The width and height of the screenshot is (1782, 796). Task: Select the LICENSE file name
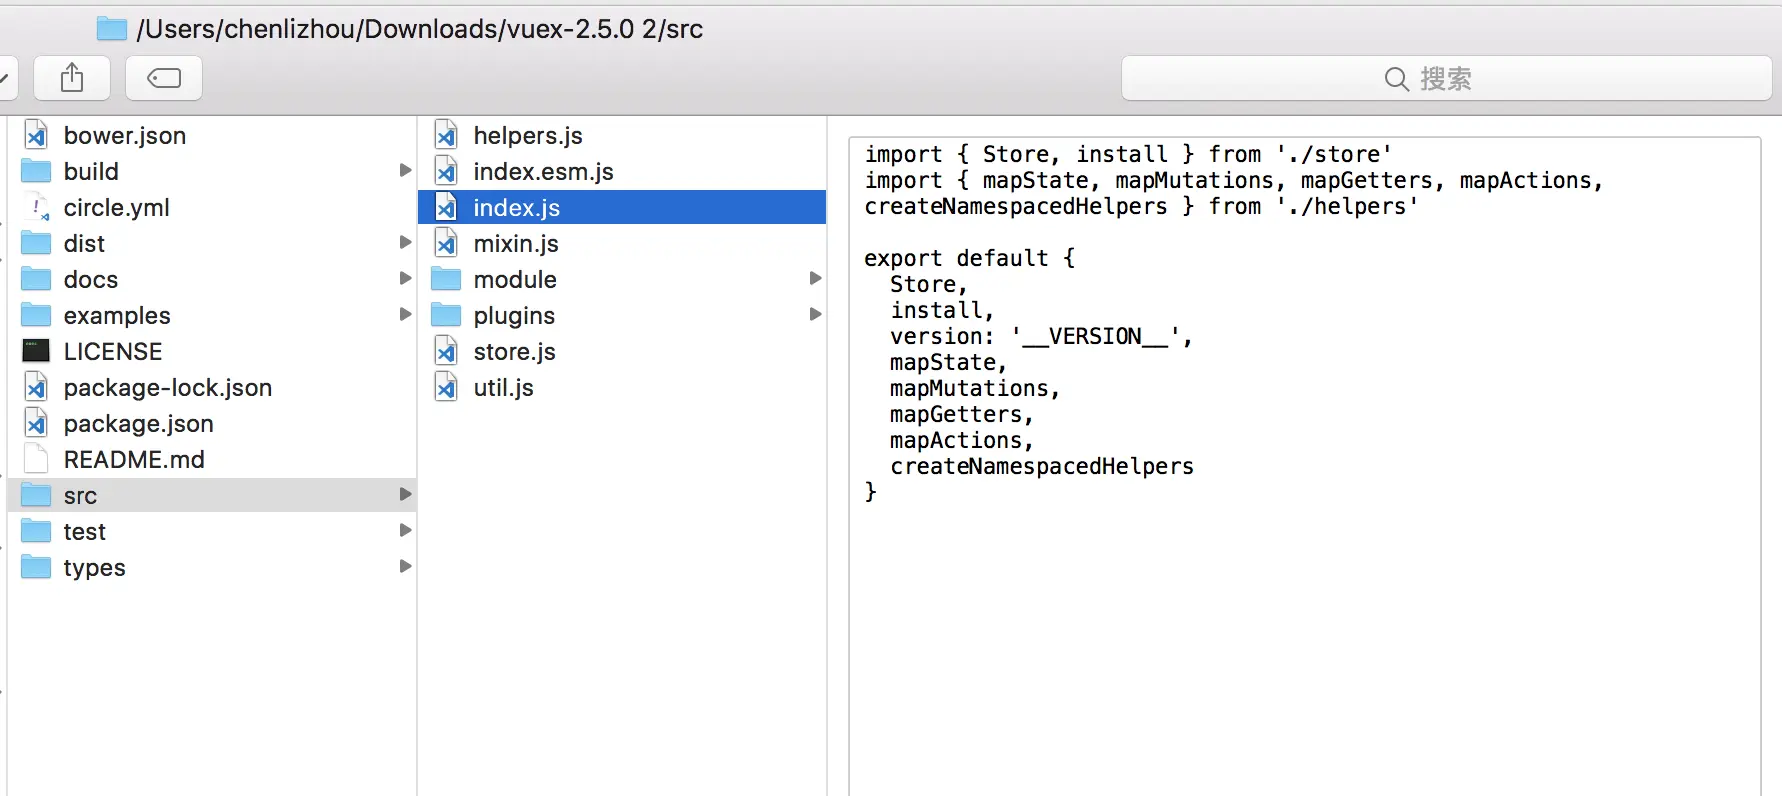[x=113, y=351]
